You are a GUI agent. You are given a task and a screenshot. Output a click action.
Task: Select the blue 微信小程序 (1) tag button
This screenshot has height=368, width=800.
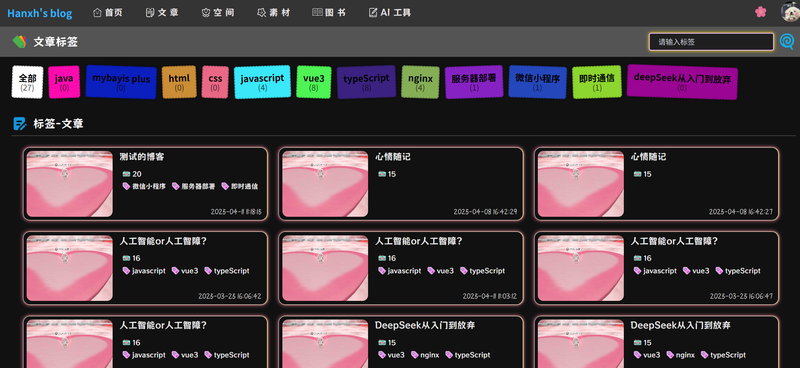pyautogui.click(x=538, y=82)
